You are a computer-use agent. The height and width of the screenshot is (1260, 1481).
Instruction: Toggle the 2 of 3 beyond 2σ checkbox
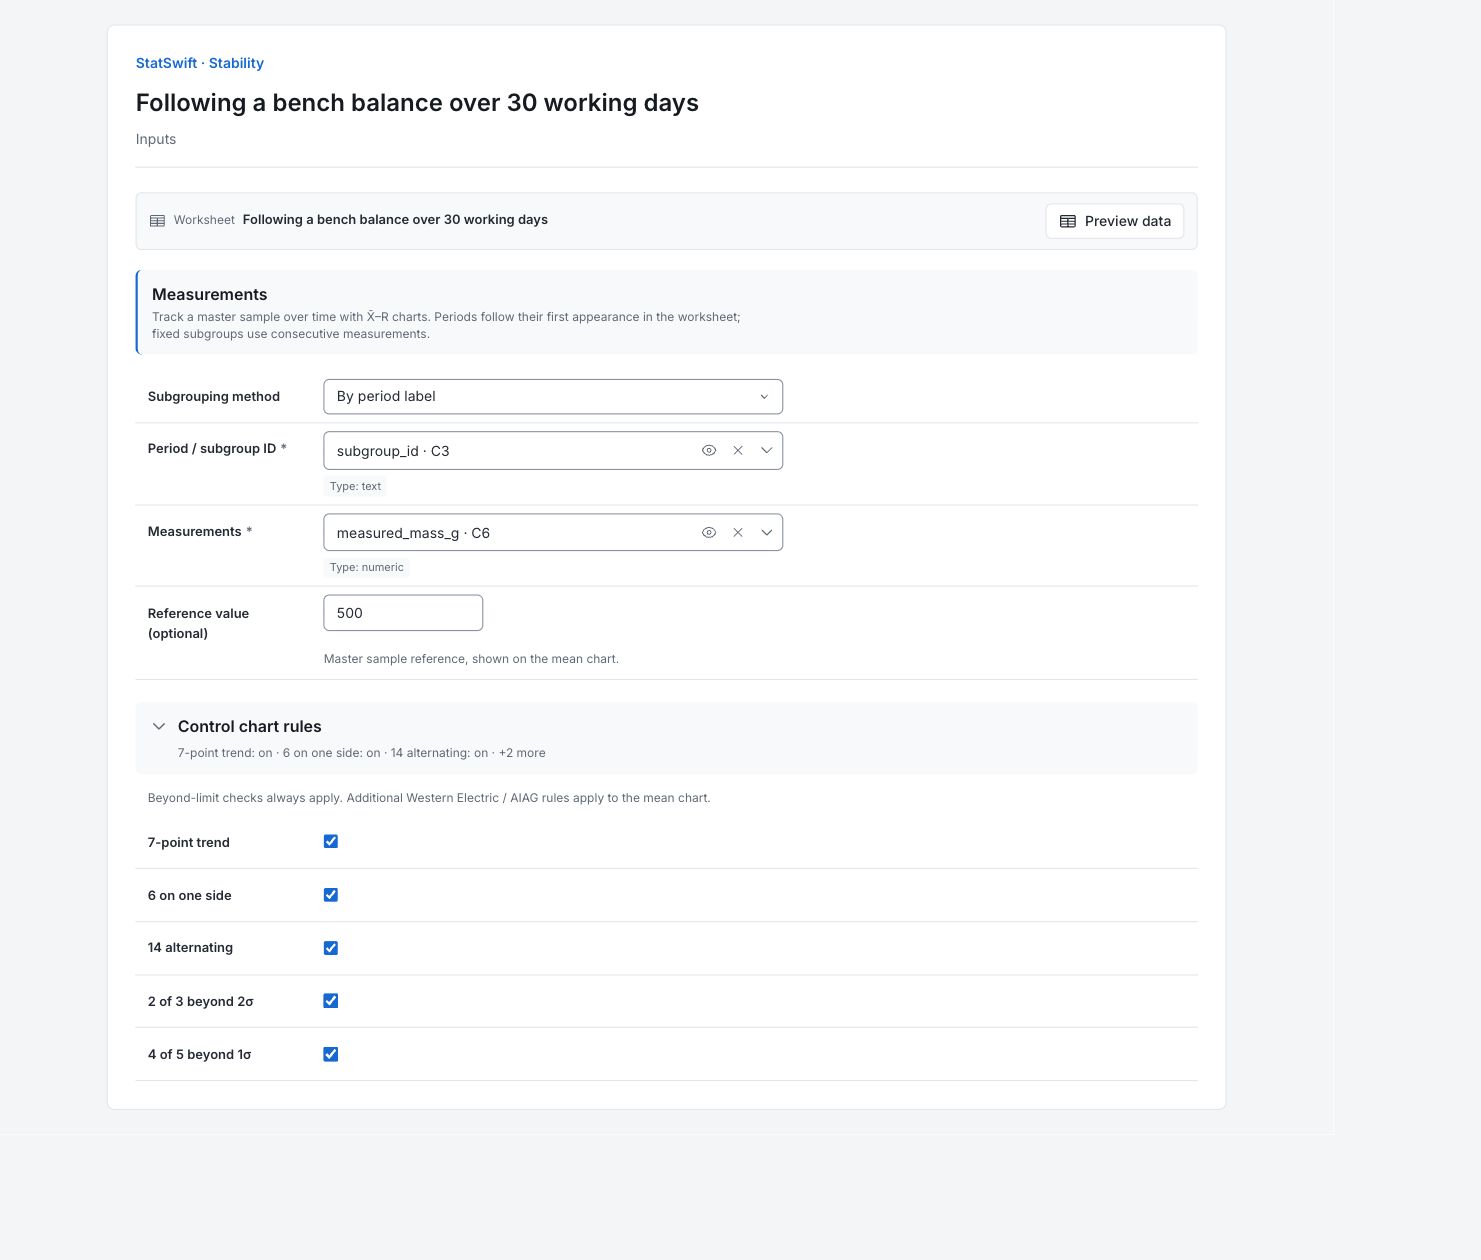(x=331, y=1000)
